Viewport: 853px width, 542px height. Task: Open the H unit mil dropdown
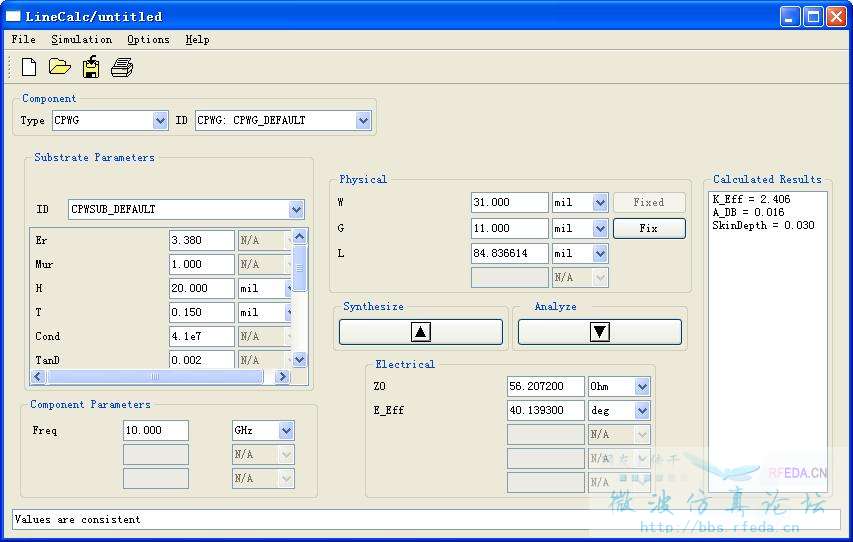(288, 288)
